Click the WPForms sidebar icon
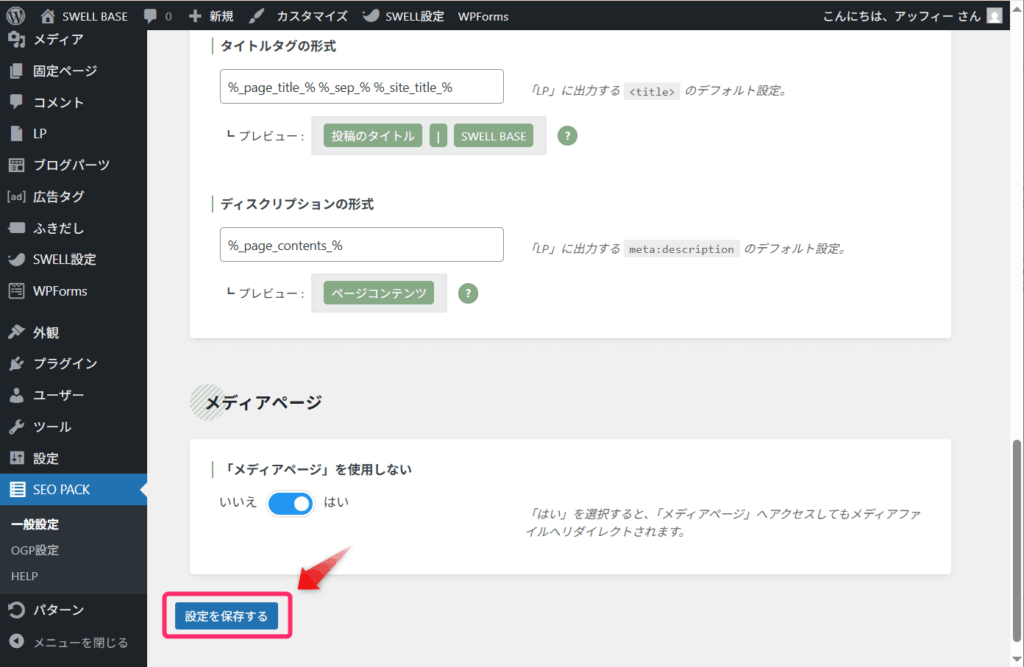This screenshot has width=1024, height=667. click(x=16, y=291)
